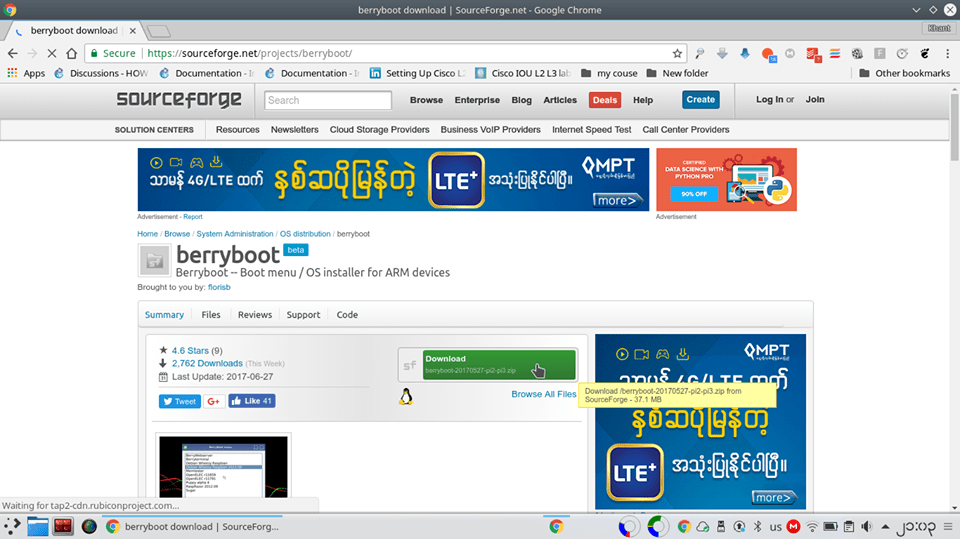Open the Other bookmarks folder
This screenshot has height=539, width=960.
pyautogui.click(x=904, y=73)
